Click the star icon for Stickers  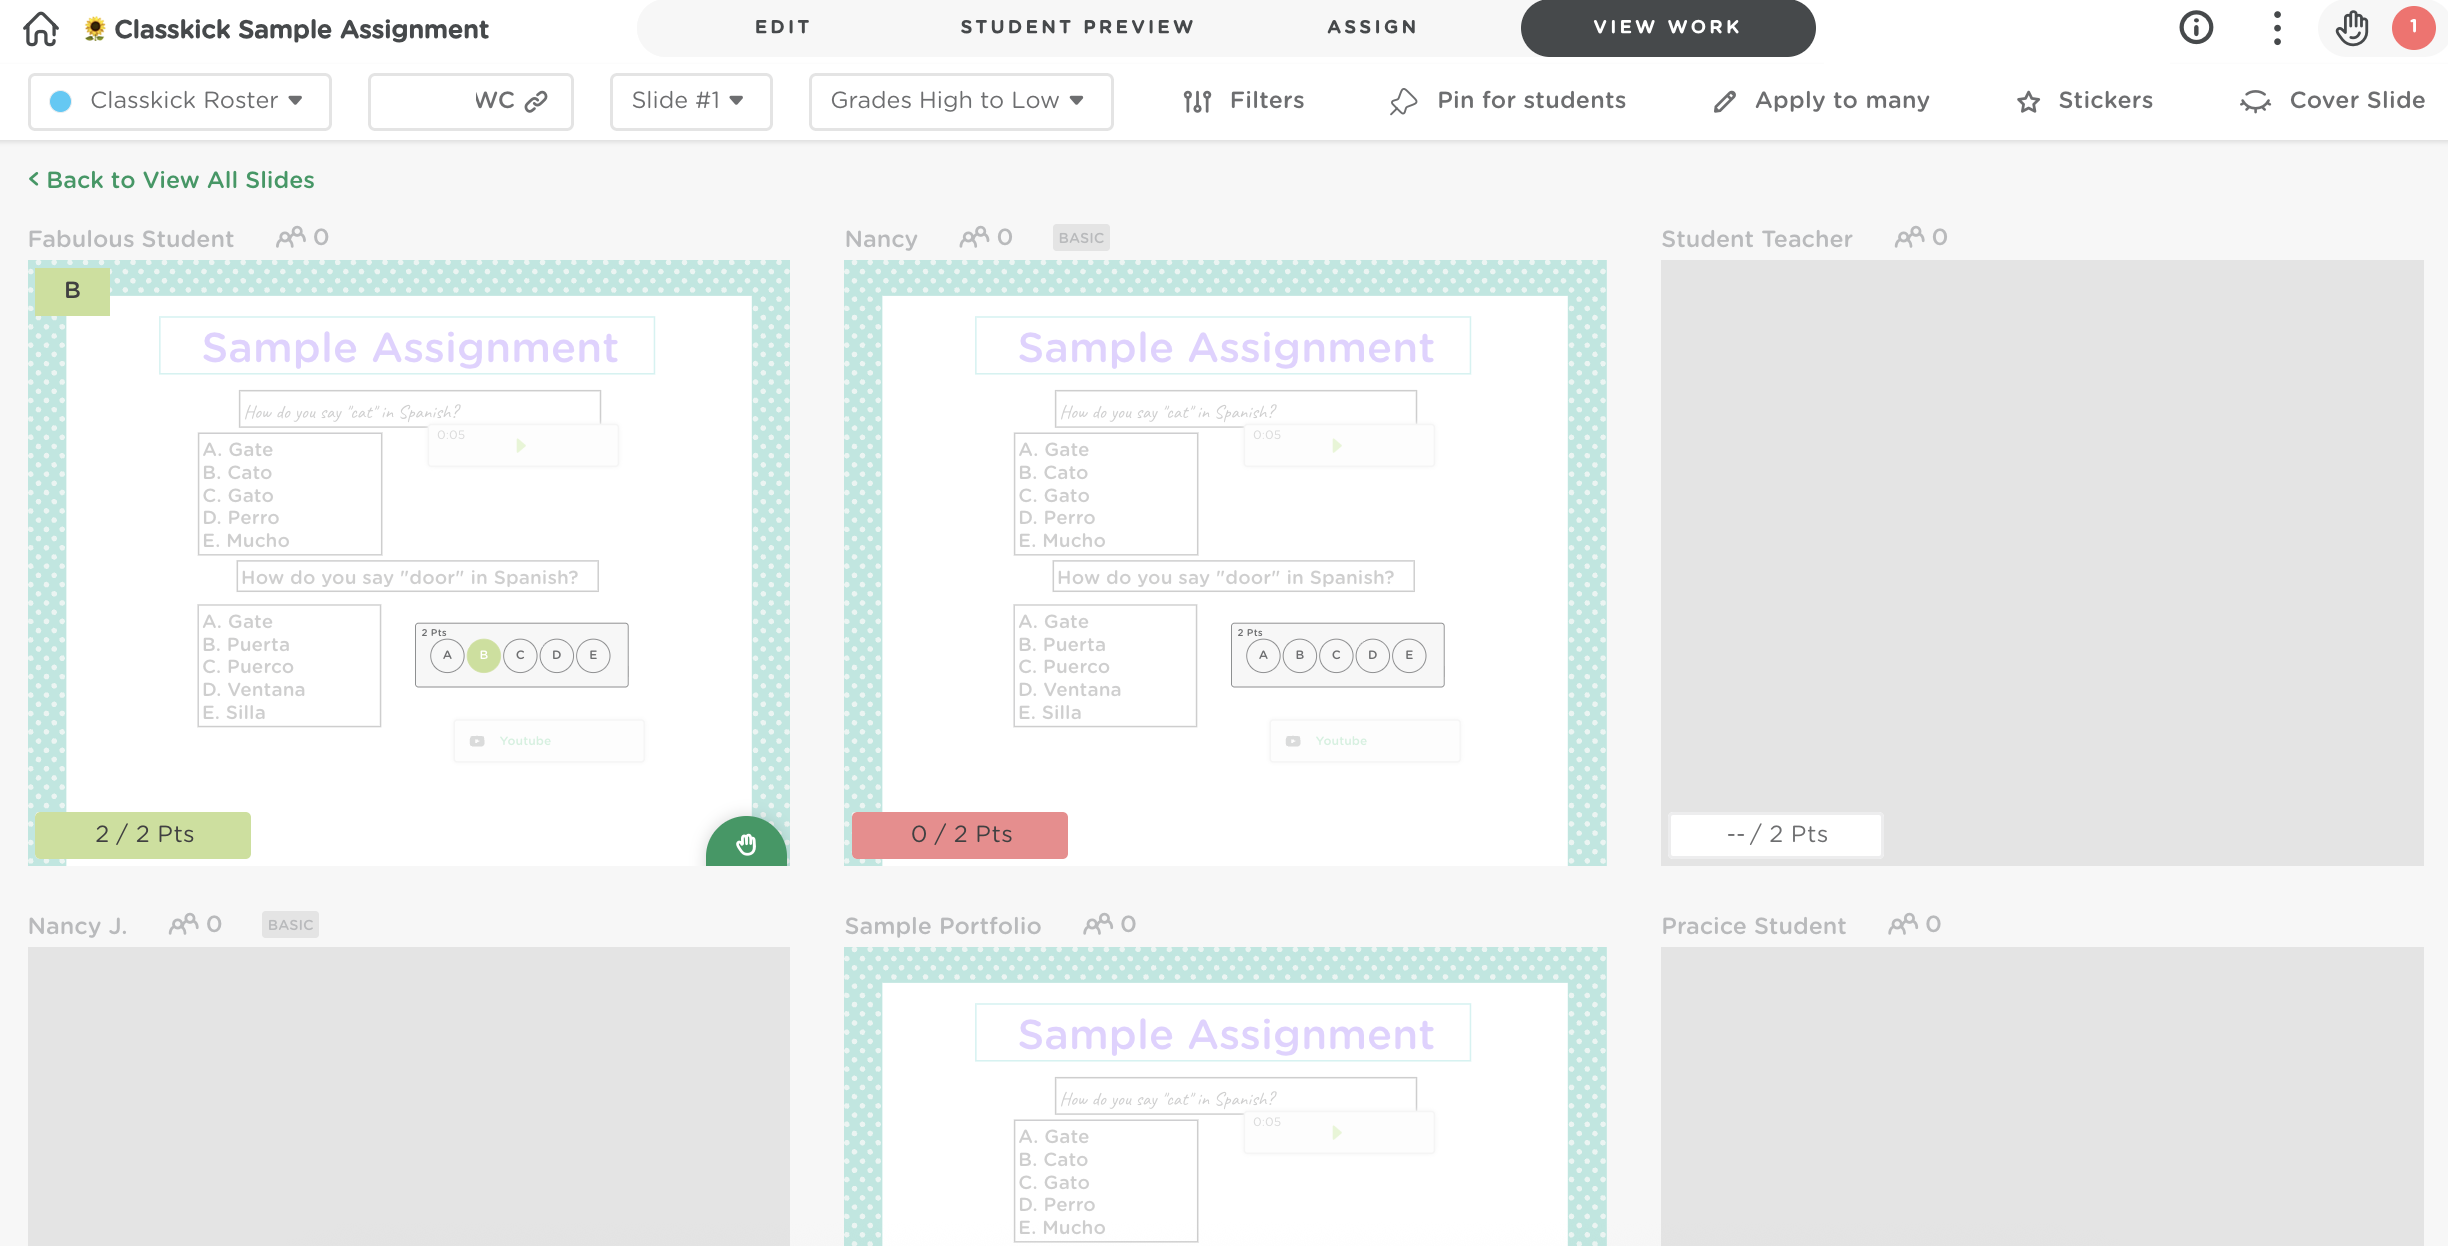coord(2028,101)
